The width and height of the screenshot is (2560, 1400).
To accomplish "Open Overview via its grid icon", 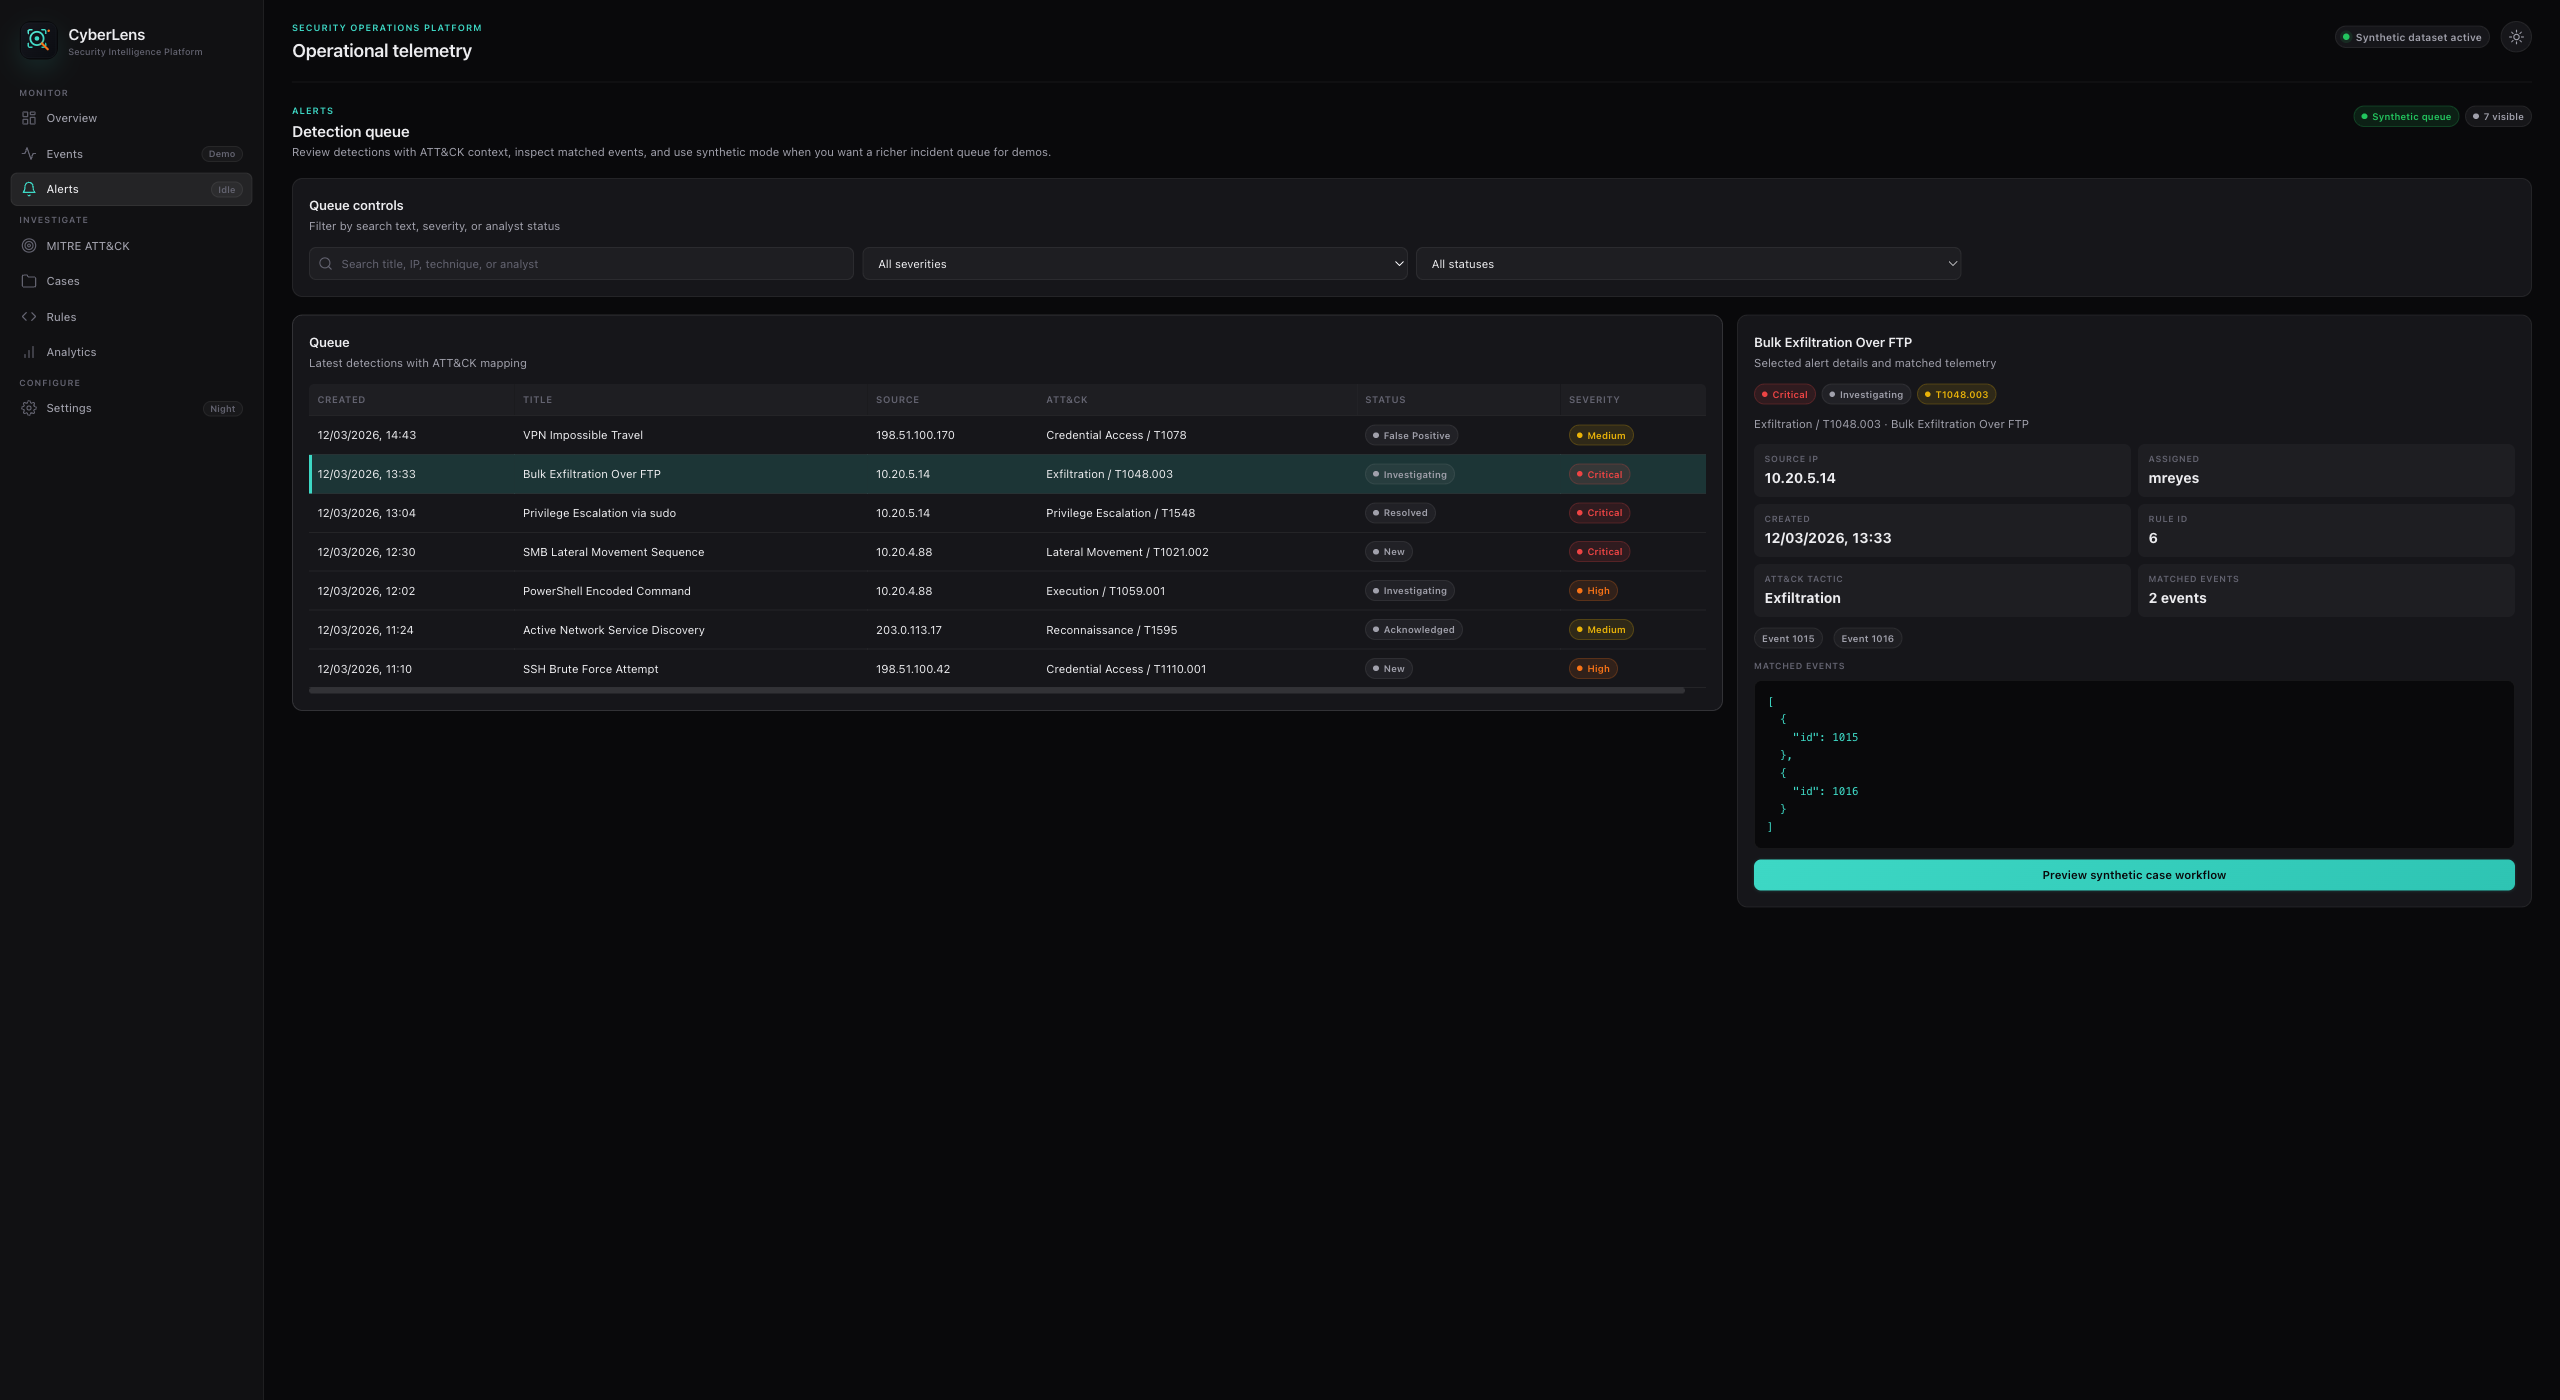I will pos(29,118).
